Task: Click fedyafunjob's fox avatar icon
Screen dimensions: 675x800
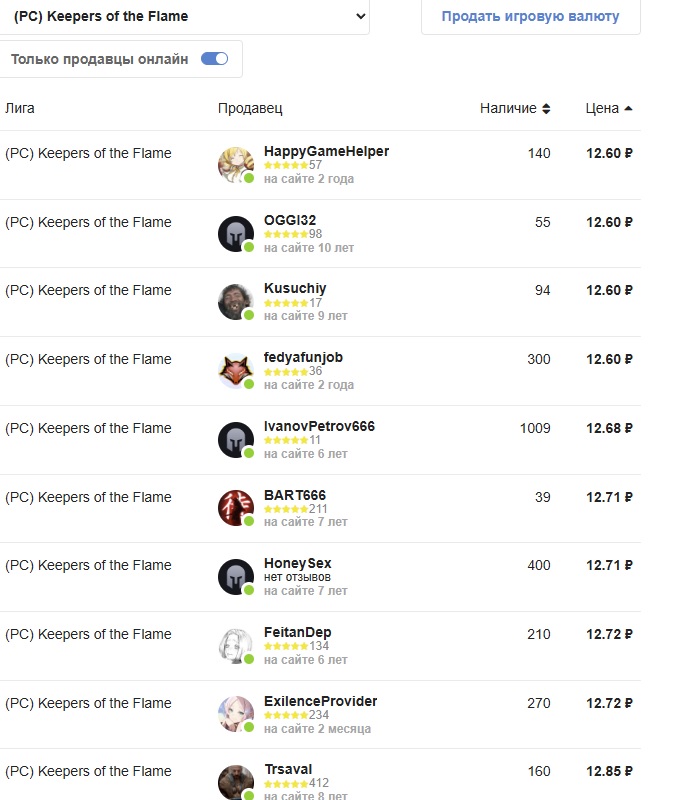Action: (236, 371)
